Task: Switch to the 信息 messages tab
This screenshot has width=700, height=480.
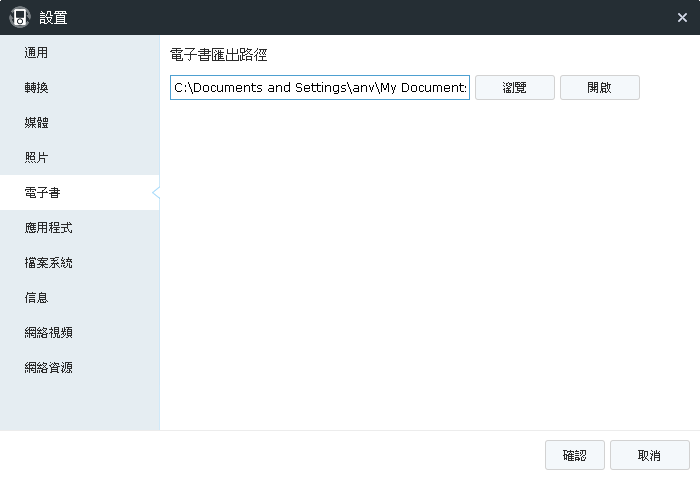Action: point(36,298)
